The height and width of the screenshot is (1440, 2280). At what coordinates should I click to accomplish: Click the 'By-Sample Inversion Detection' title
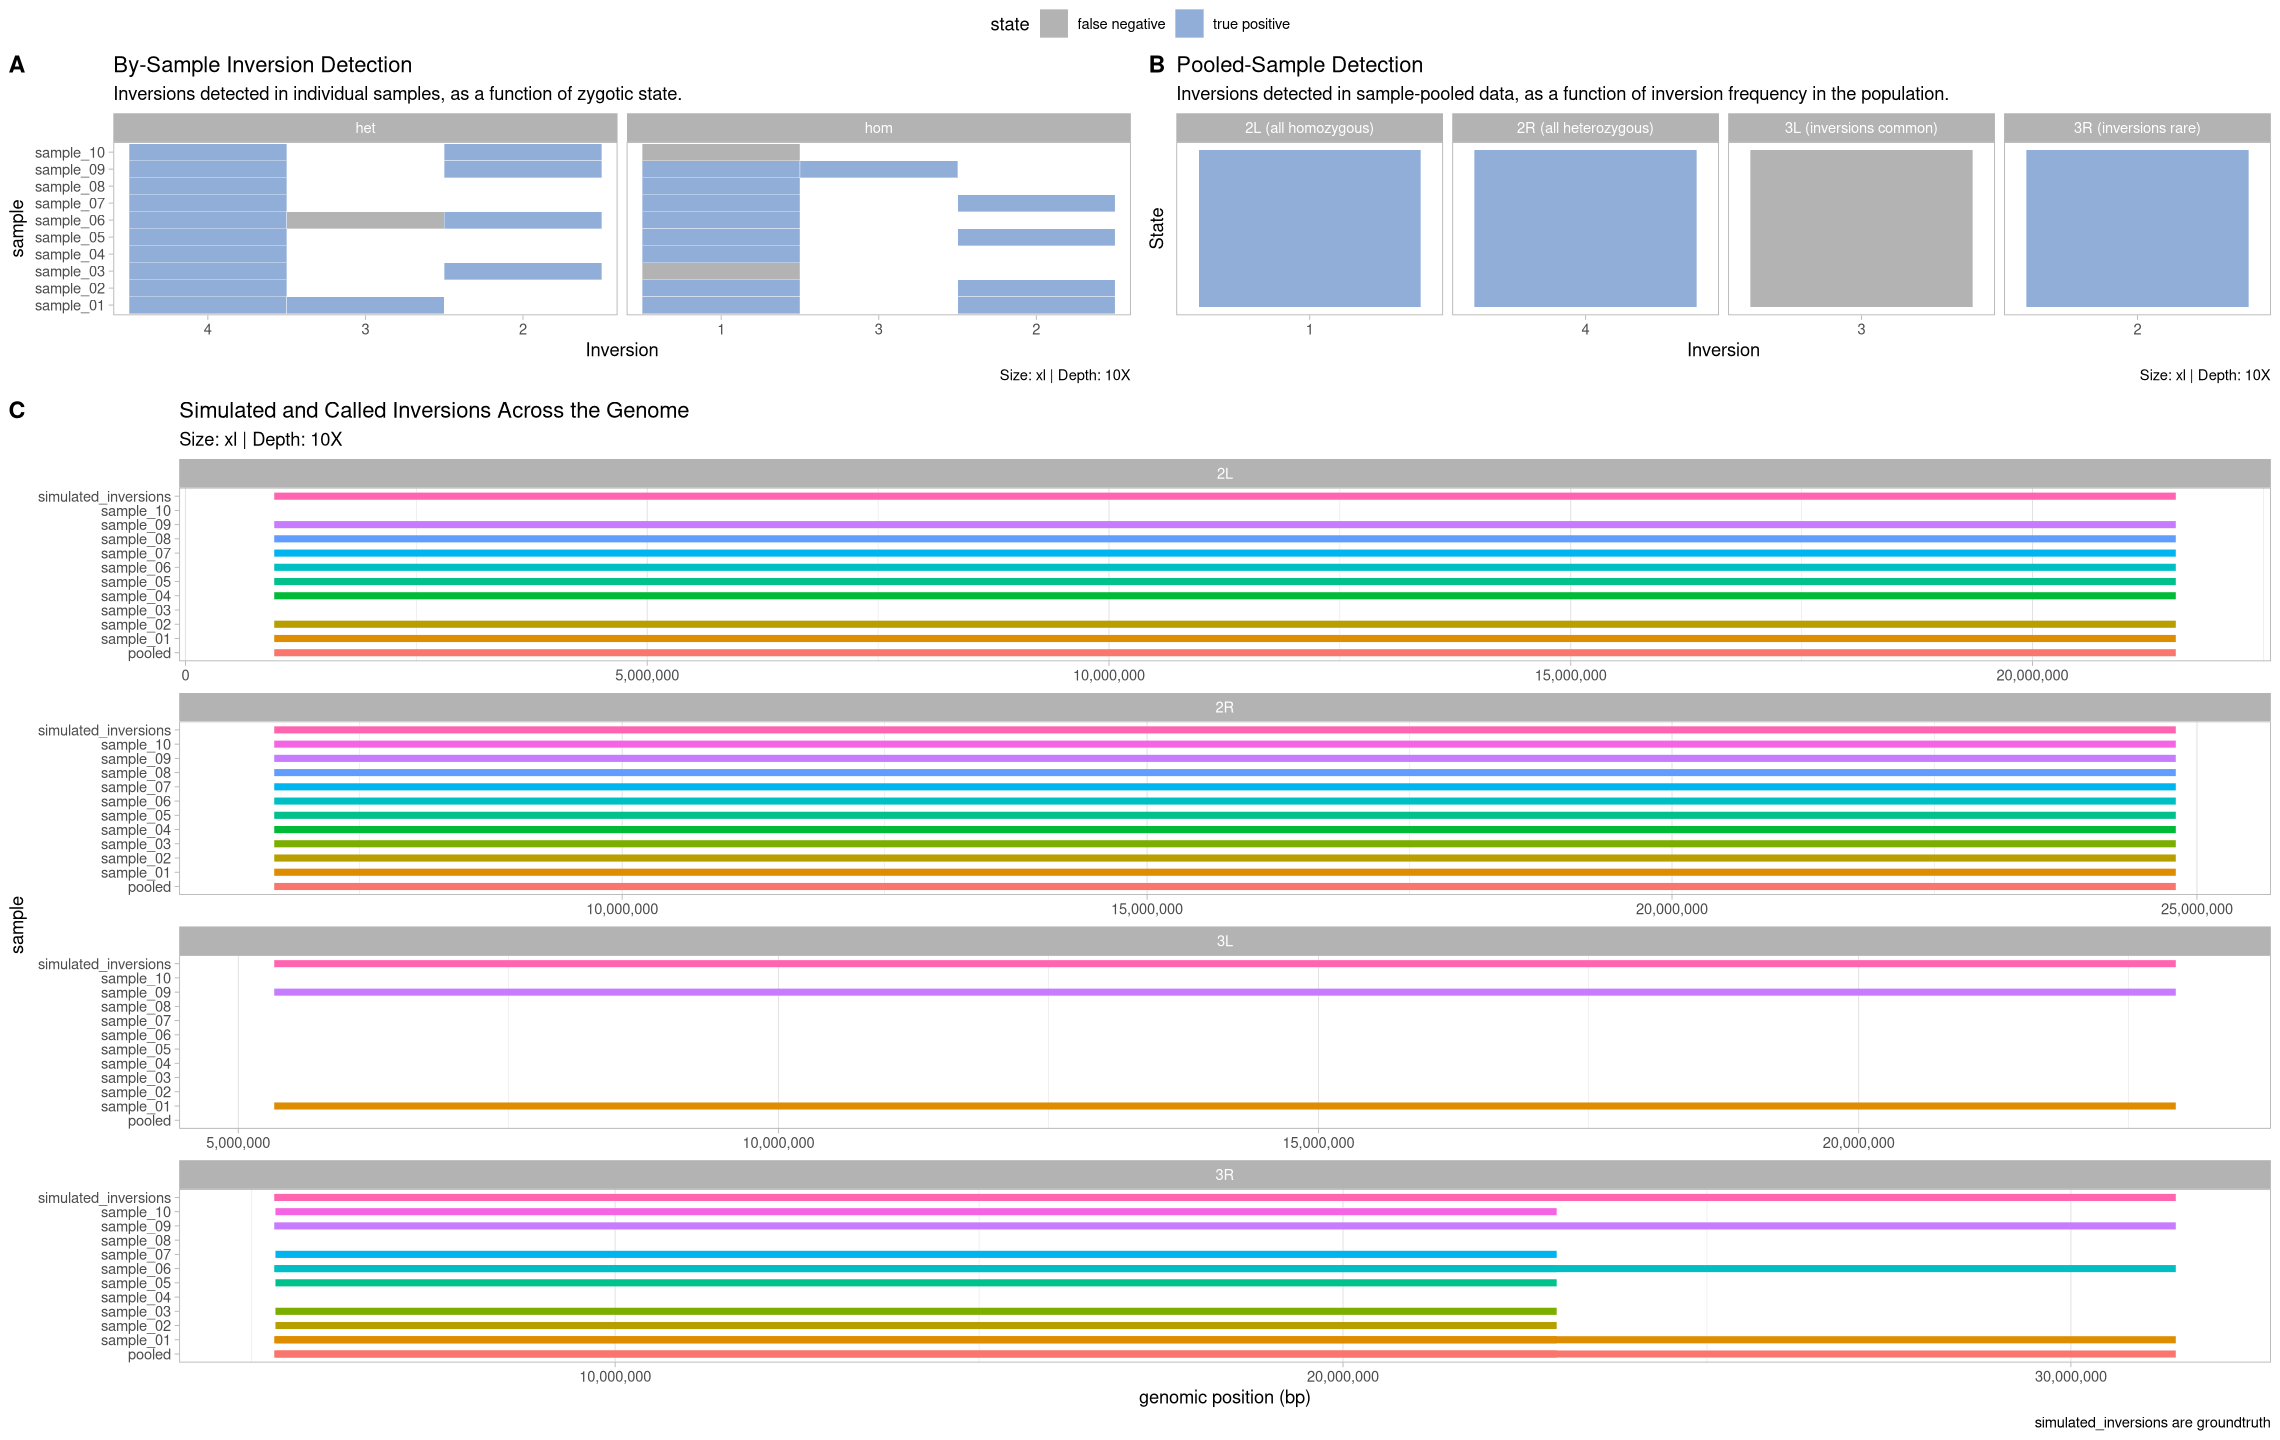(262, 65)
